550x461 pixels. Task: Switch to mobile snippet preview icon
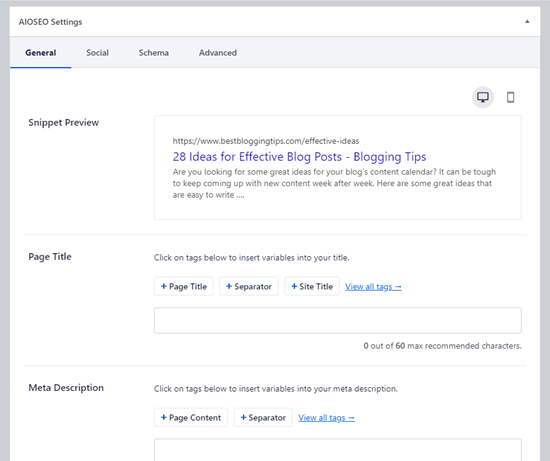coord(510,97)
